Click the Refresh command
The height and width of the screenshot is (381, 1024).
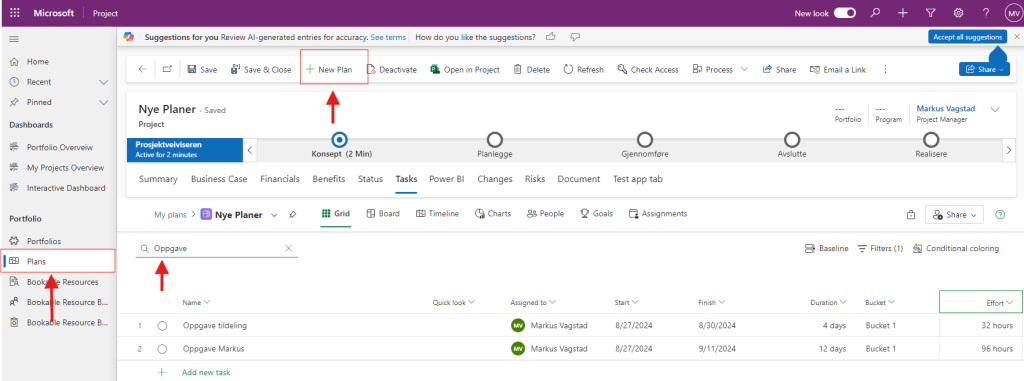pyautogui.click(x=583, y=69)
